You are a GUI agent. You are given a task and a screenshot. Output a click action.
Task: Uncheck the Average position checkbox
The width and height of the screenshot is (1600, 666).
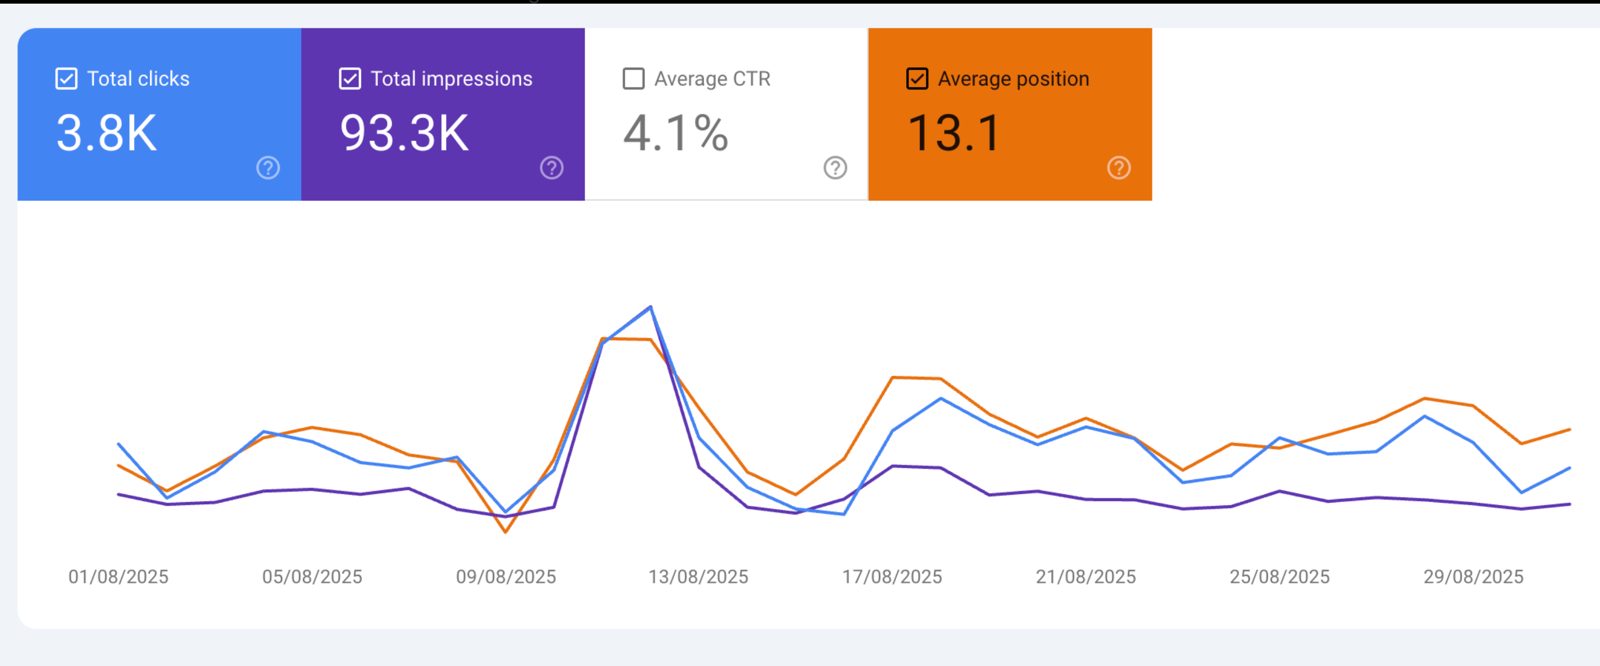tap(917, 79)
